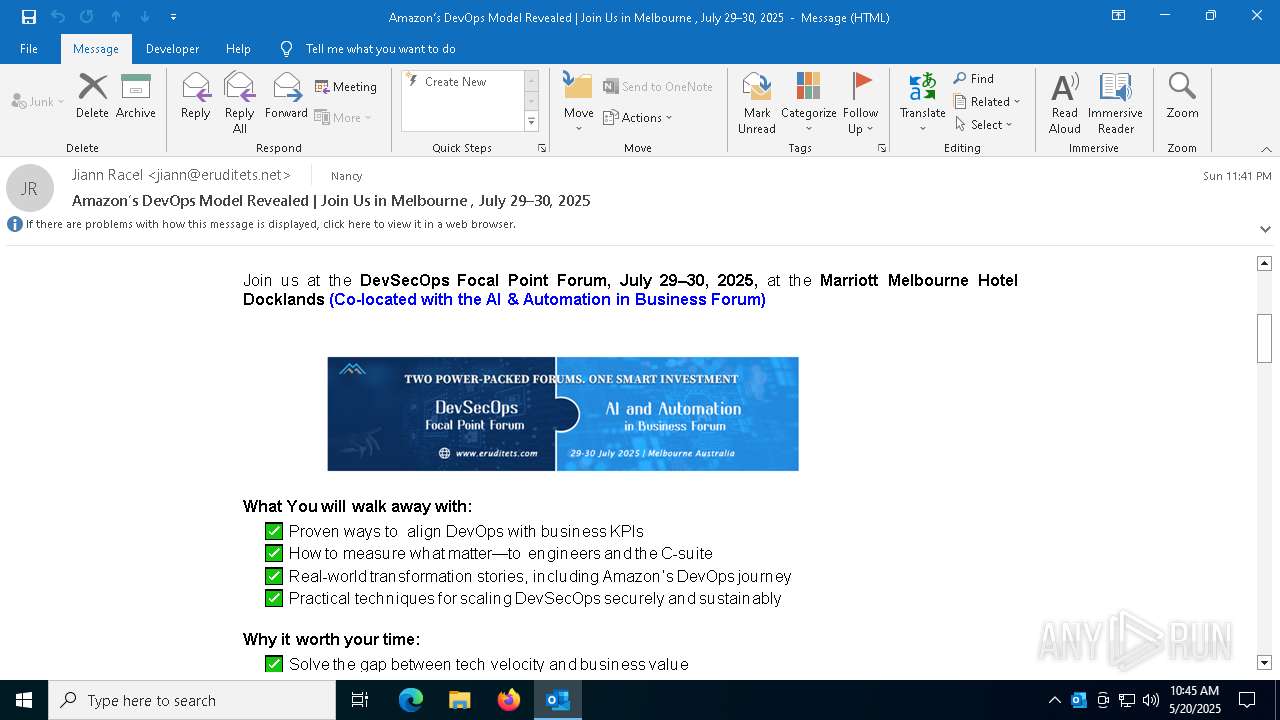The height and width of the screenshot is (720, 1280).
Task: Expand the Actions dropdown
Action: click(638, 117)
